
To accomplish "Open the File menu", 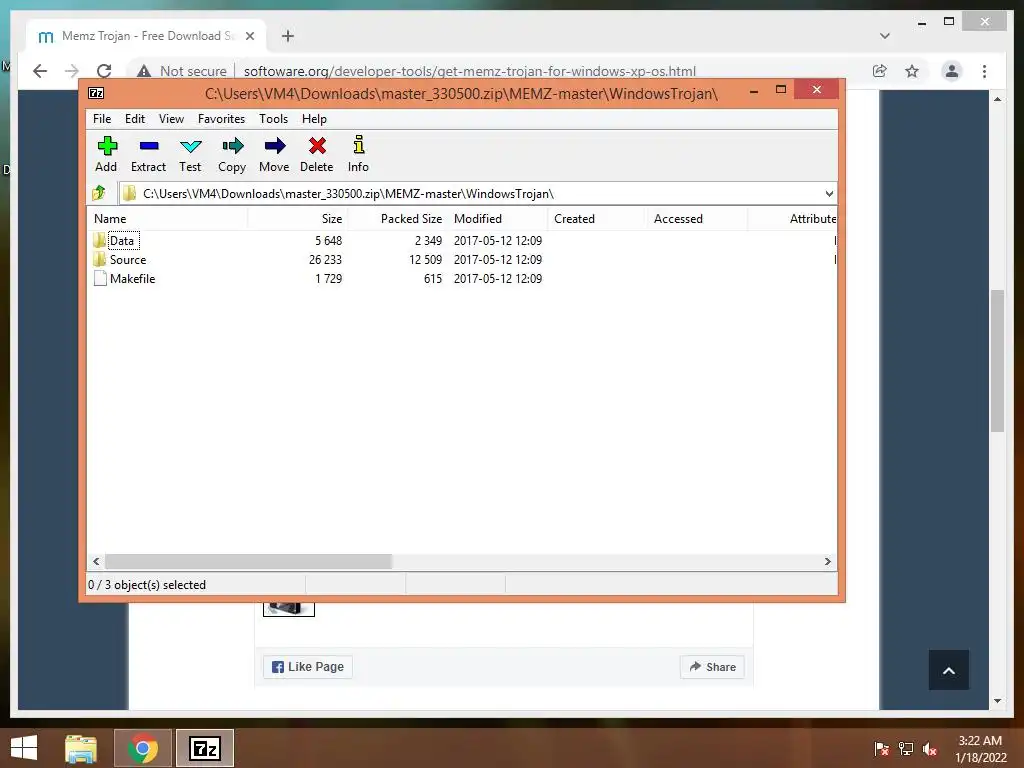I will coord(102,119).
